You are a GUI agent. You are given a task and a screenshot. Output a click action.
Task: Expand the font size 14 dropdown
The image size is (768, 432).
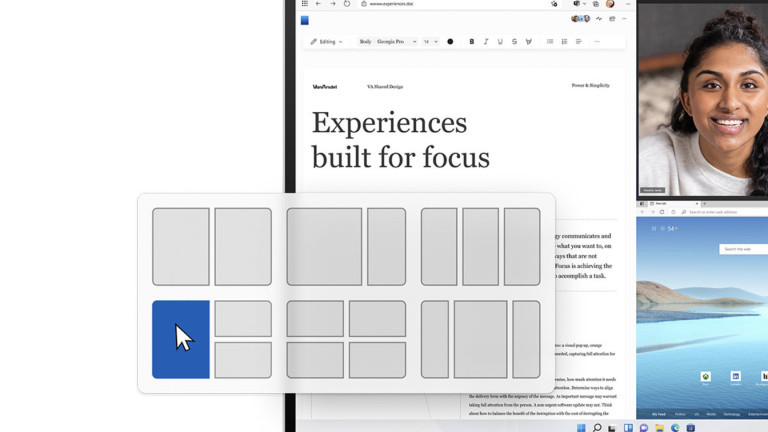tap(430, 42)
